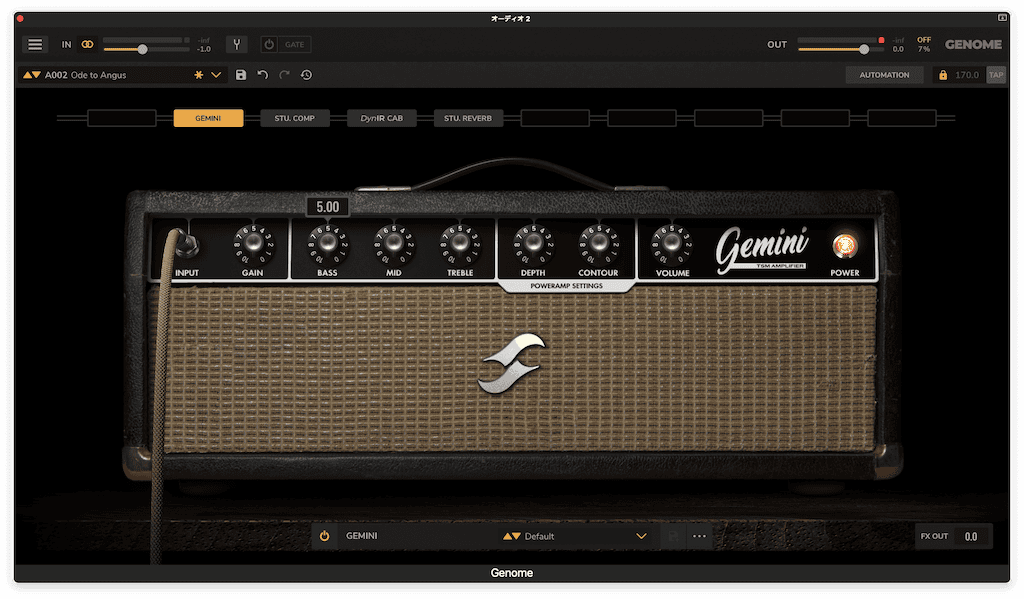Click the output level value 0.0
The width and height of the screenshot is (1024, 599).
coord(899,49)
